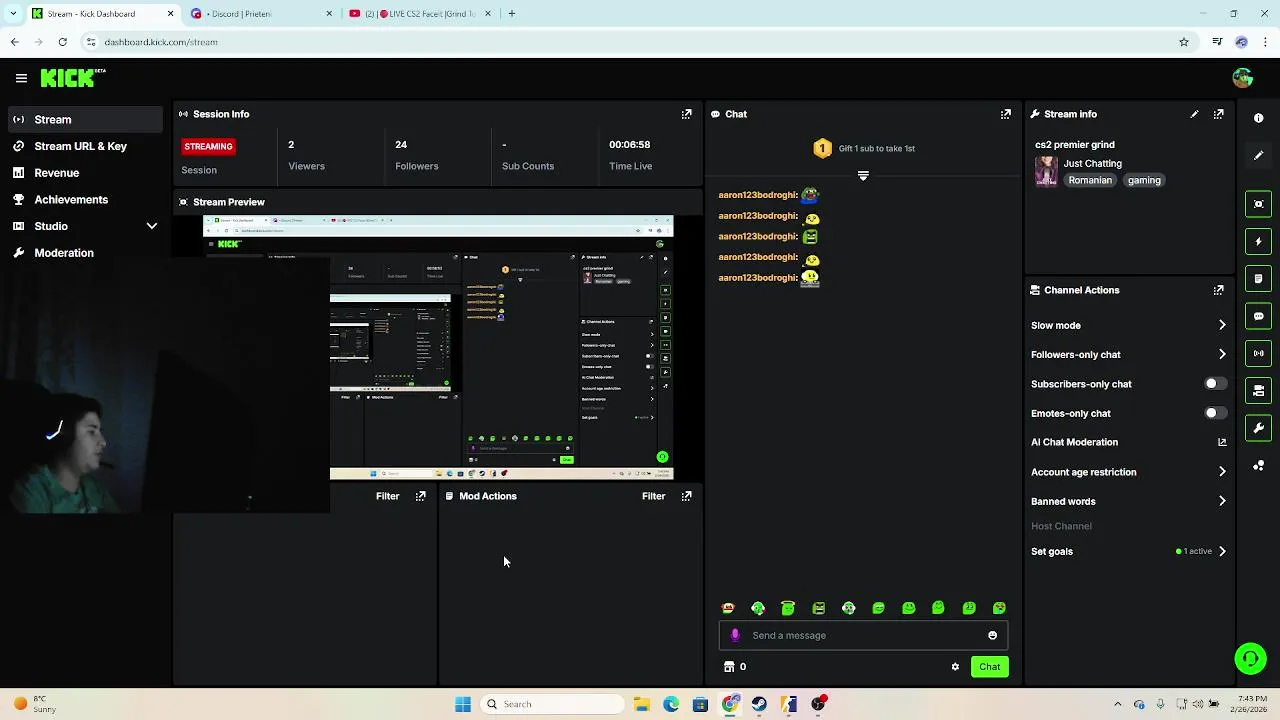Viewport: 1280px width, 720px height.
Task: Click Gift 1 sub to take 1st
Action: (x=876, y=148)
